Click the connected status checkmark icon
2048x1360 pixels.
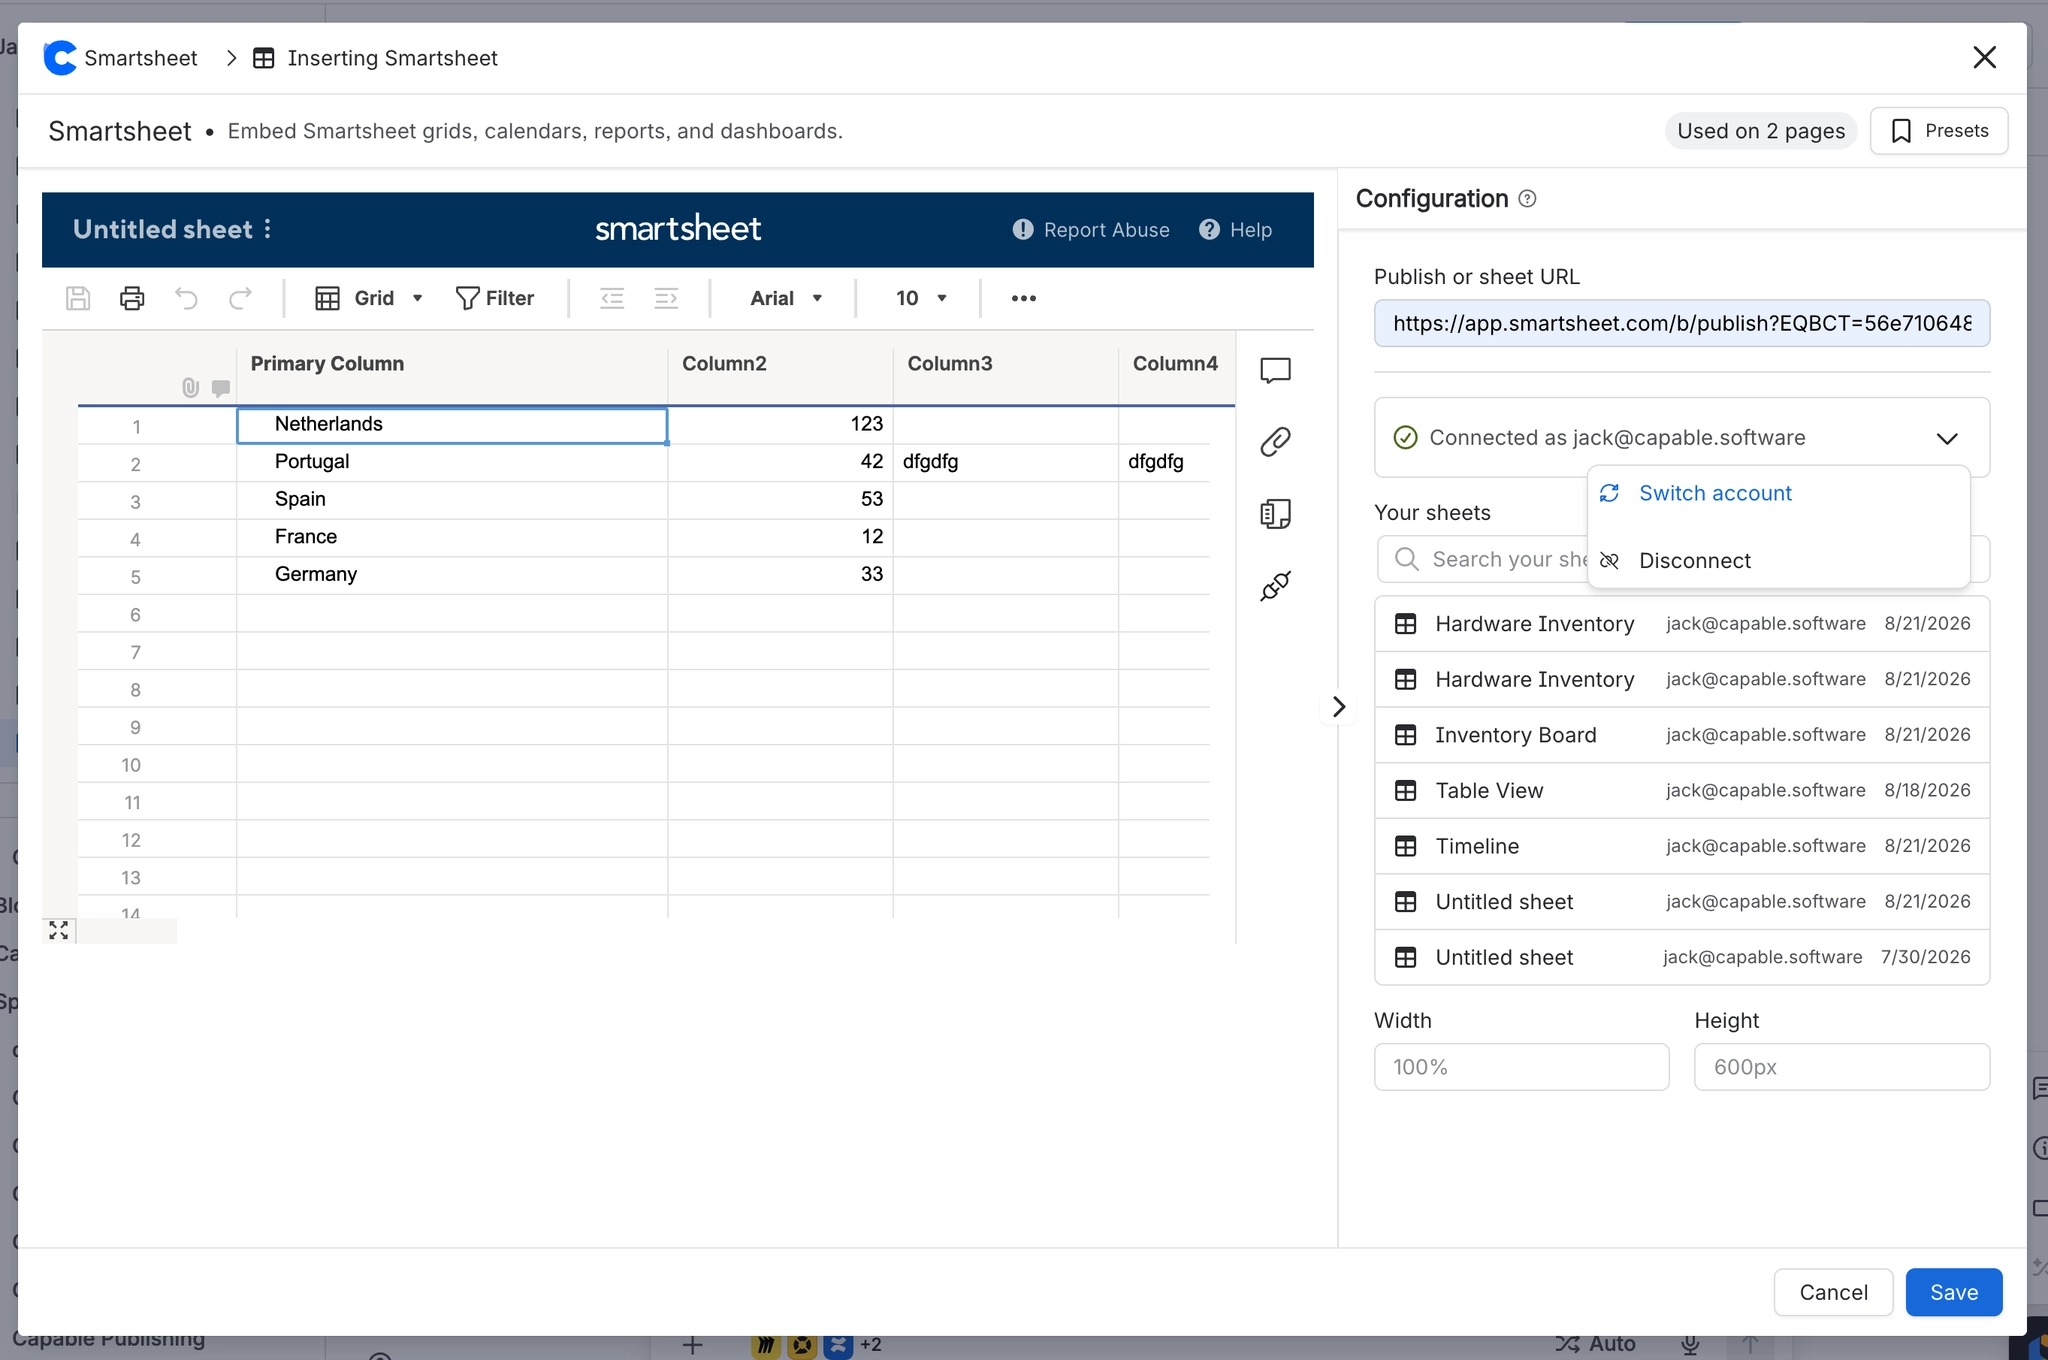pyautogui.click(x=1405, y=438)
